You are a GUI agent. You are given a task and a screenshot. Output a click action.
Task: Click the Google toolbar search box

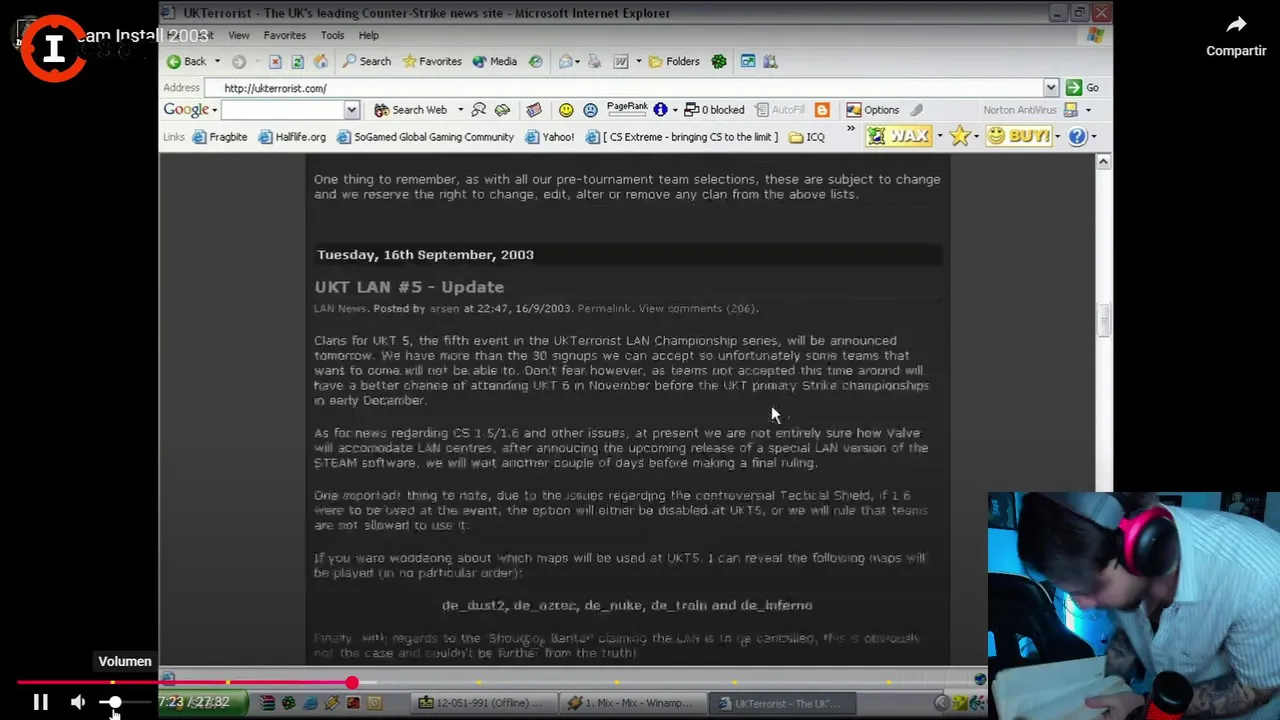tap(282, 110)
